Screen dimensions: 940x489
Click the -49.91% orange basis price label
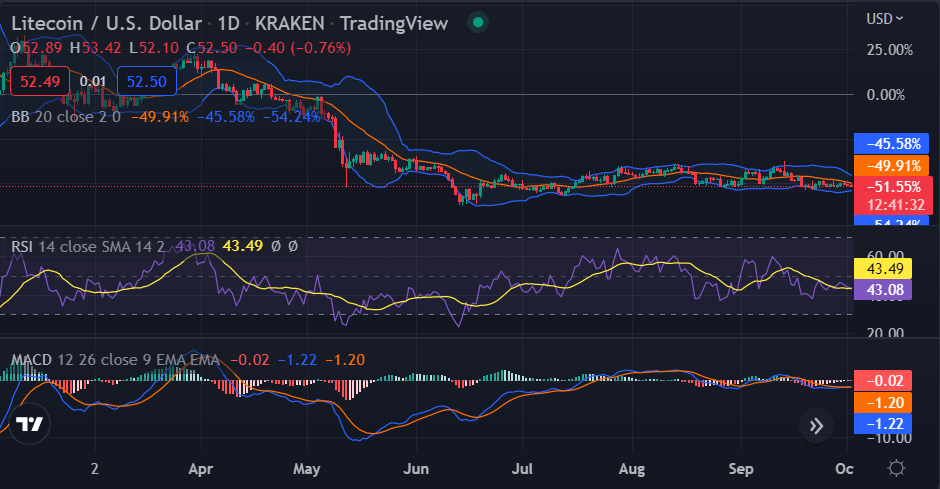coord(891,165)
